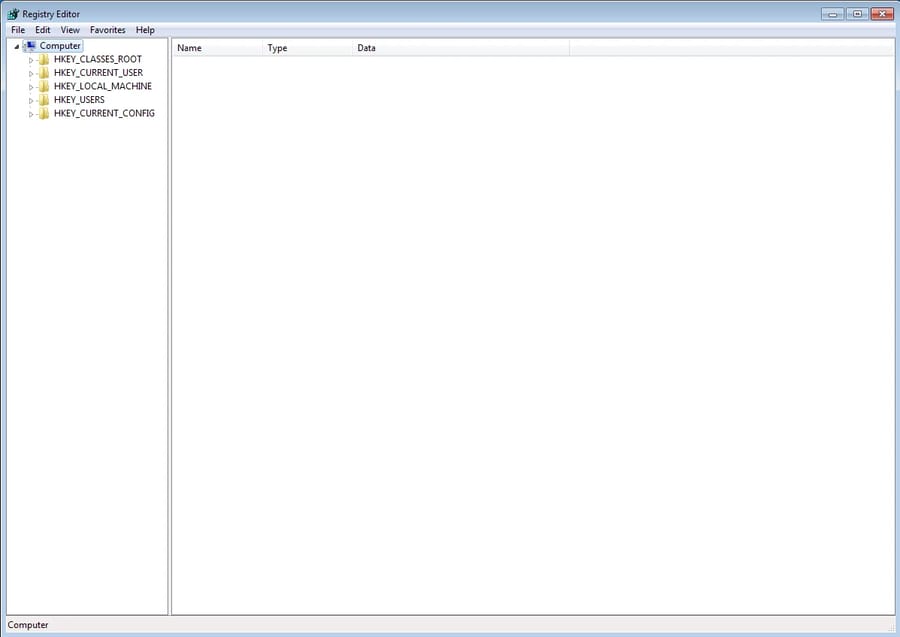Open the Edit menu
This screenshot has height=637, width=900.
[x=42, y=30]
